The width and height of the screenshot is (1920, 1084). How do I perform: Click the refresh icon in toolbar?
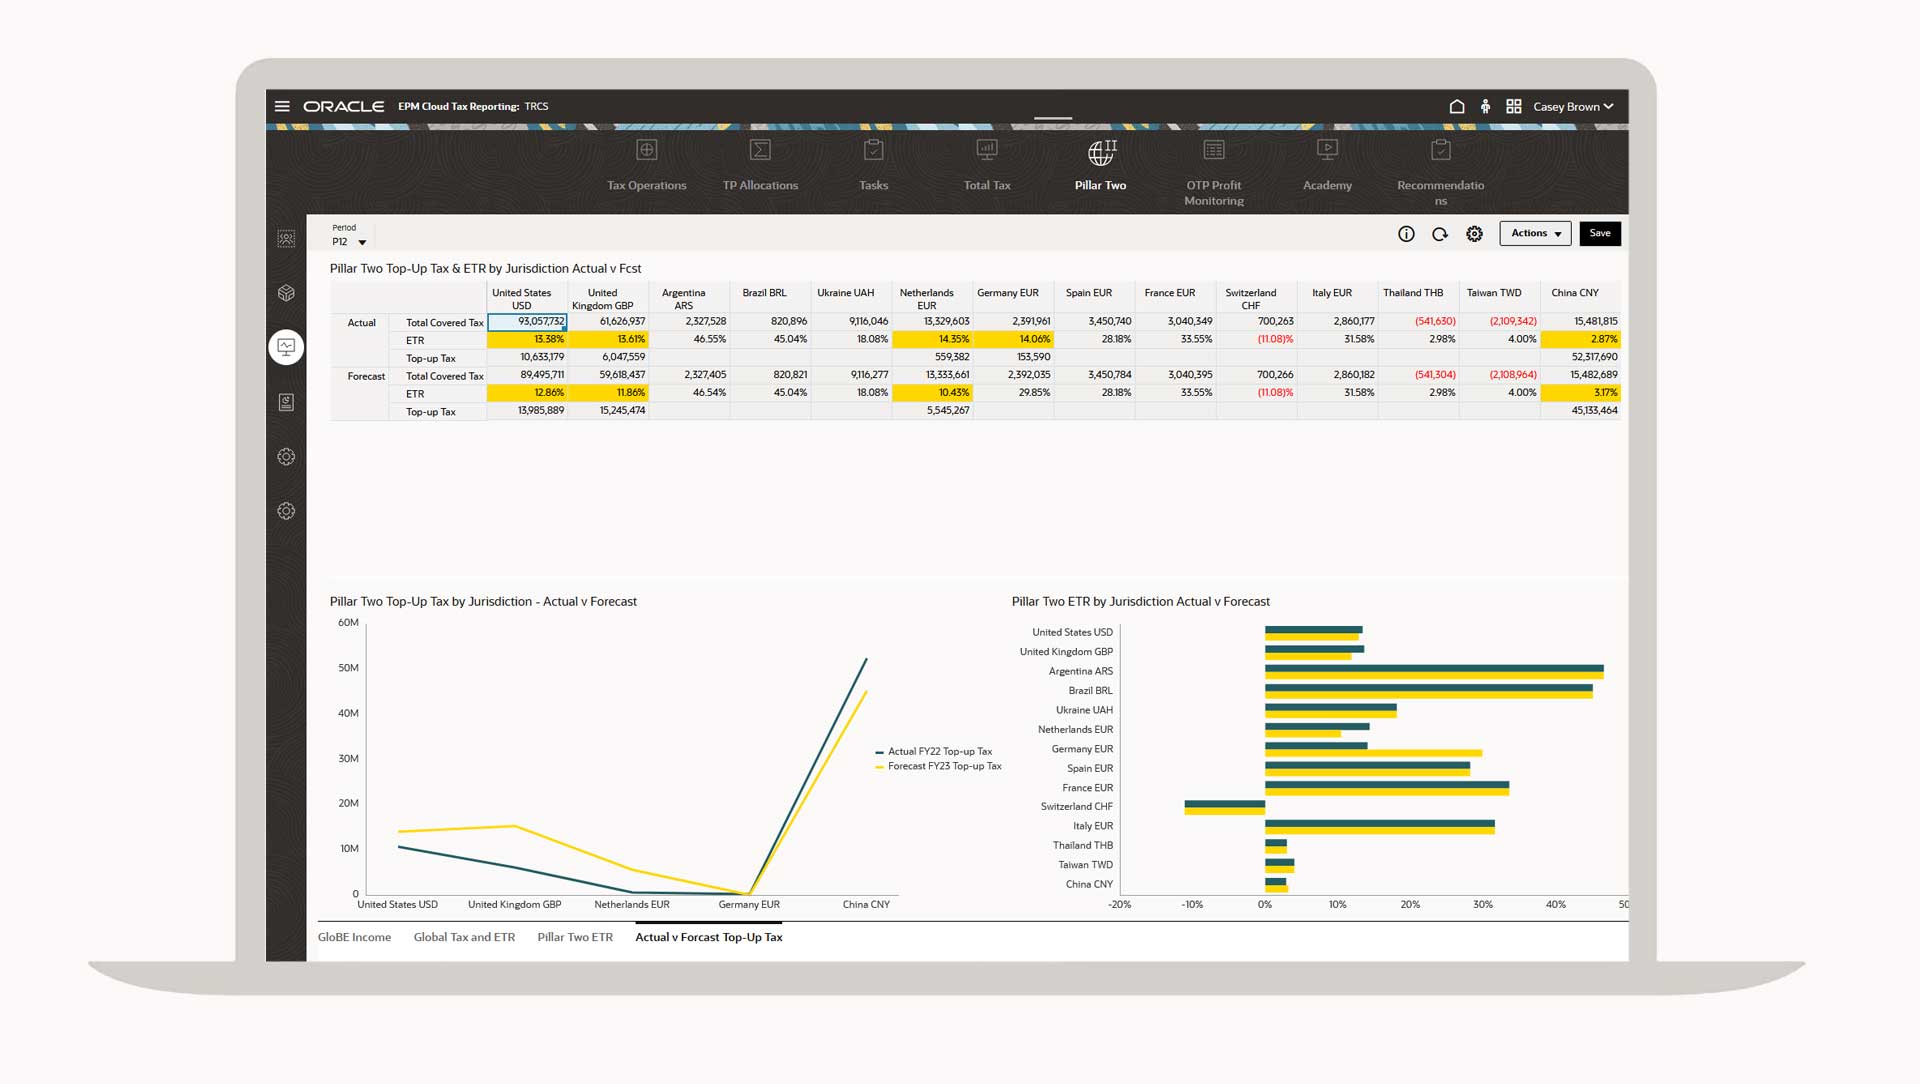[x=1440, y=234]
